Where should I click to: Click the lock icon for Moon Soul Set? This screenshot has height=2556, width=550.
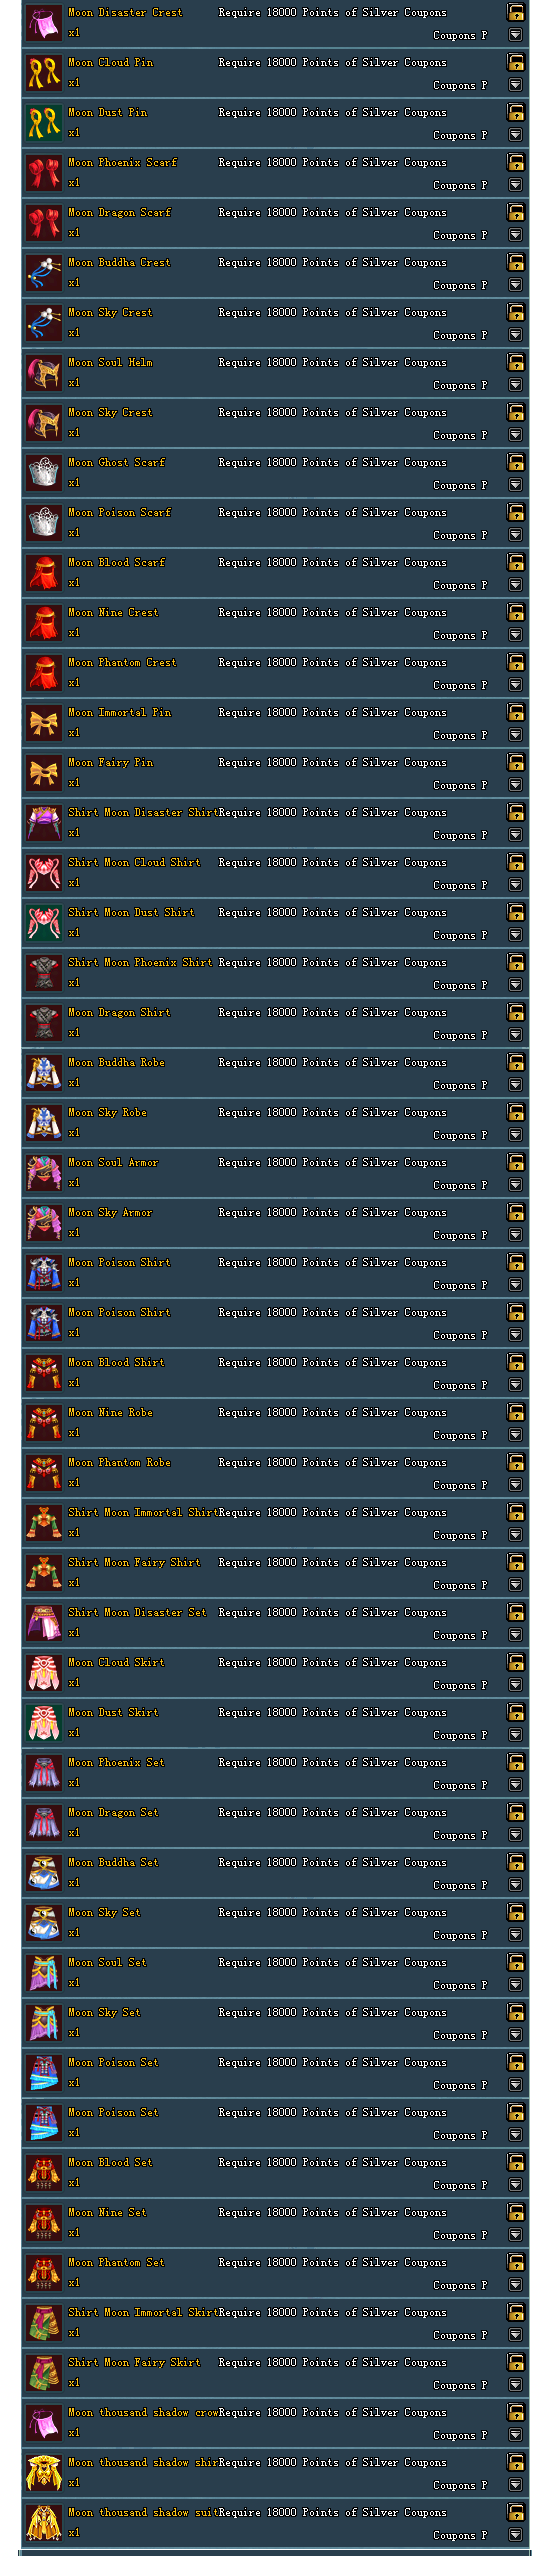tap(516, 1962)
